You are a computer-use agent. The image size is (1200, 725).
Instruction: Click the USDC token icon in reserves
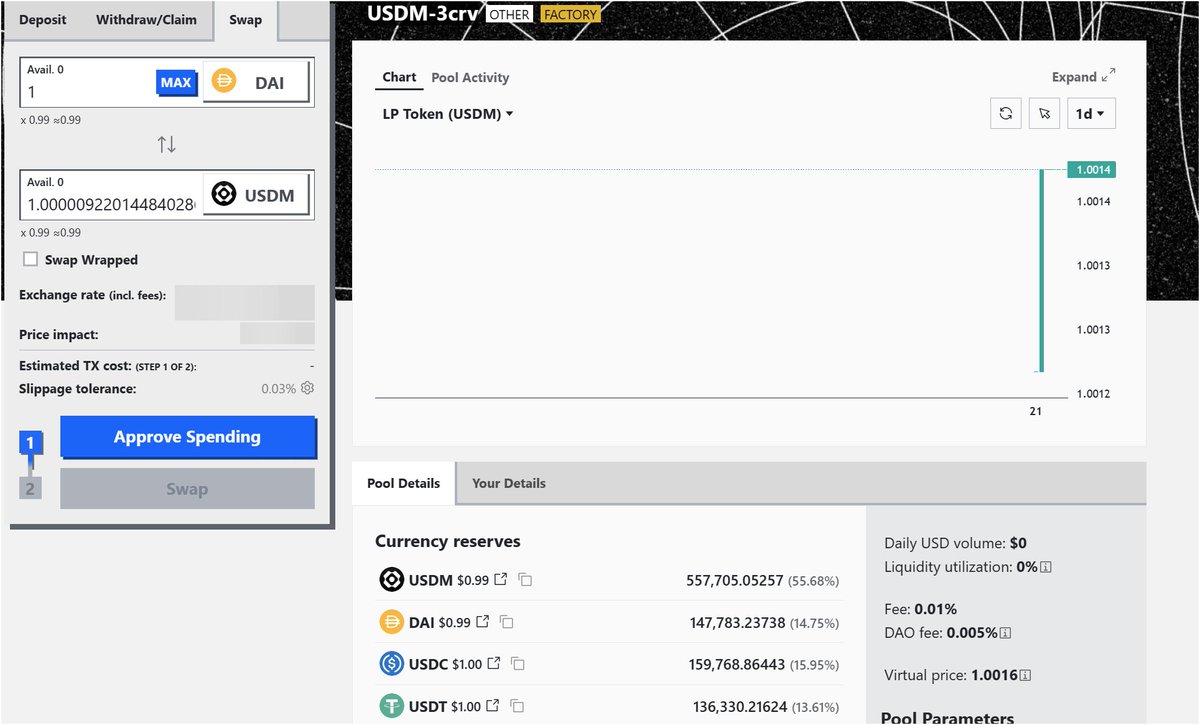pos(391,664)
